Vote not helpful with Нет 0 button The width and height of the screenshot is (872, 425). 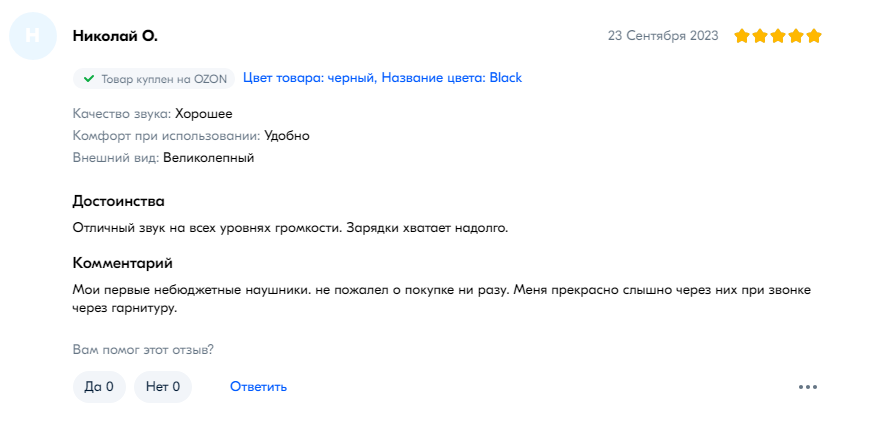coord(163,387)
